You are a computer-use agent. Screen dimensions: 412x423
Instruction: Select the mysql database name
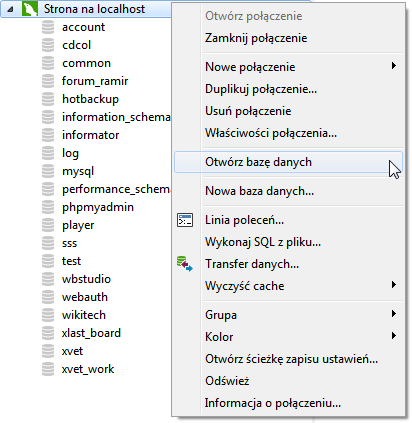tap(78, 172)
